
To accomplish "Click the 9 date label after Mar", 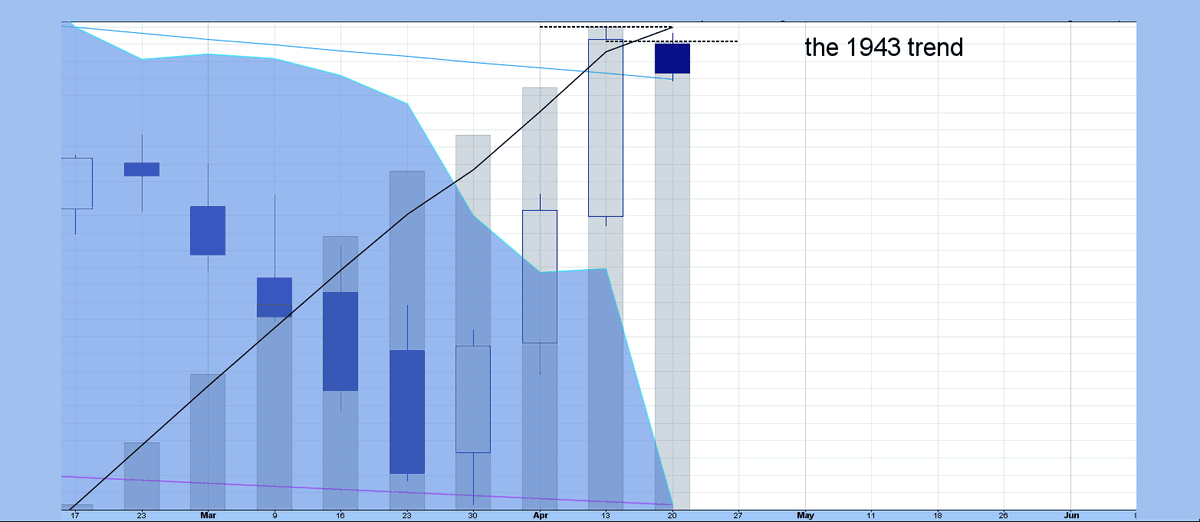I will click(x=274, y=515).
